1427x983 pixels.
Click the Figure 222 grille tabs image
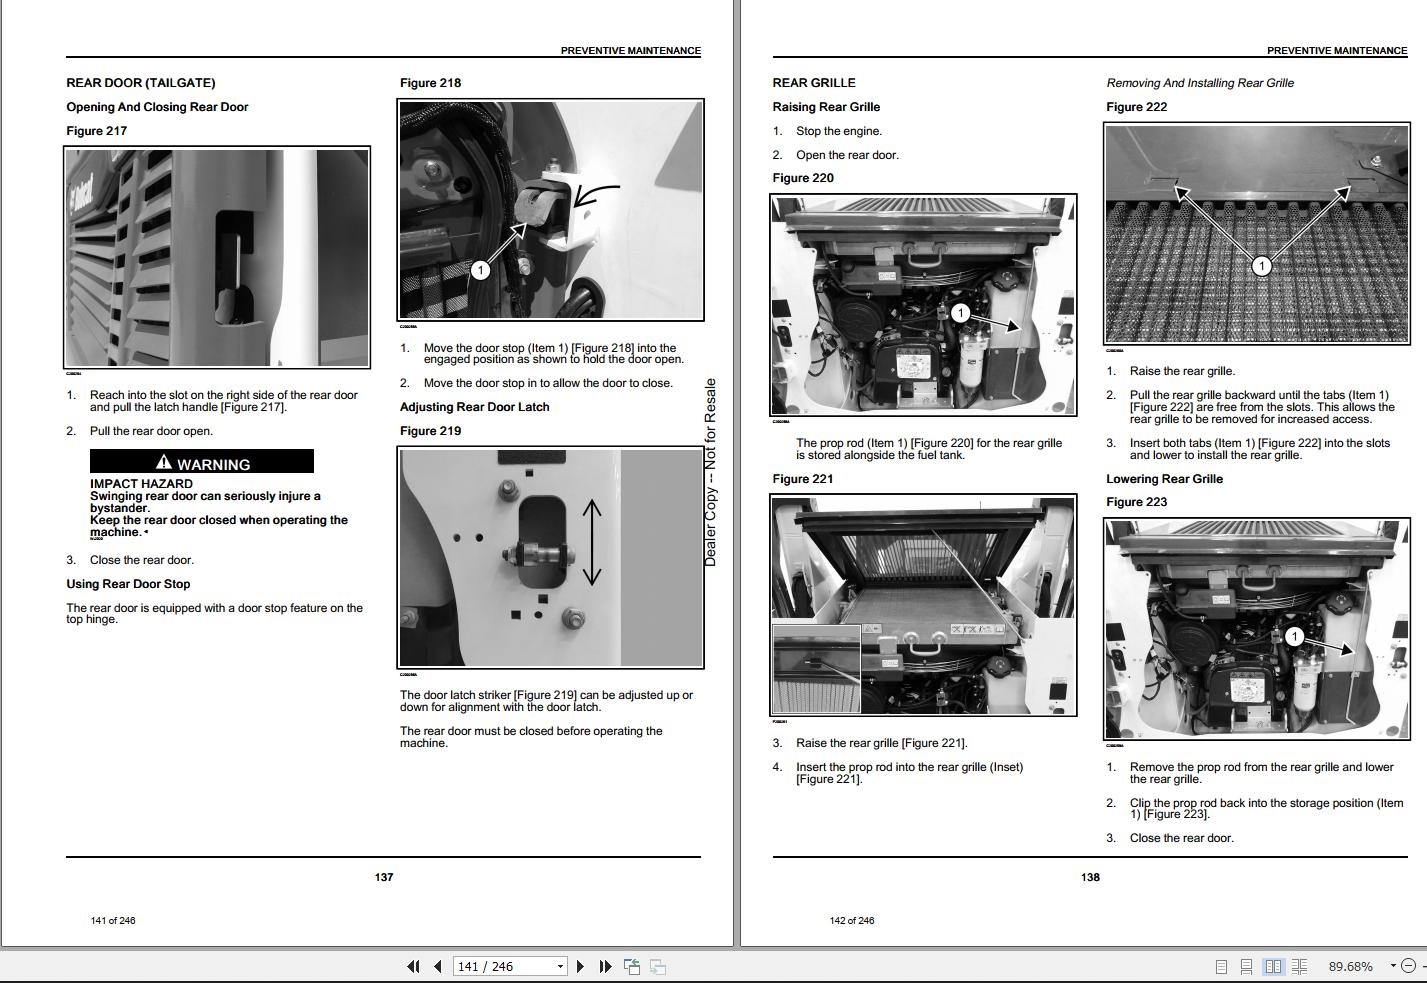click(1257, 234)
